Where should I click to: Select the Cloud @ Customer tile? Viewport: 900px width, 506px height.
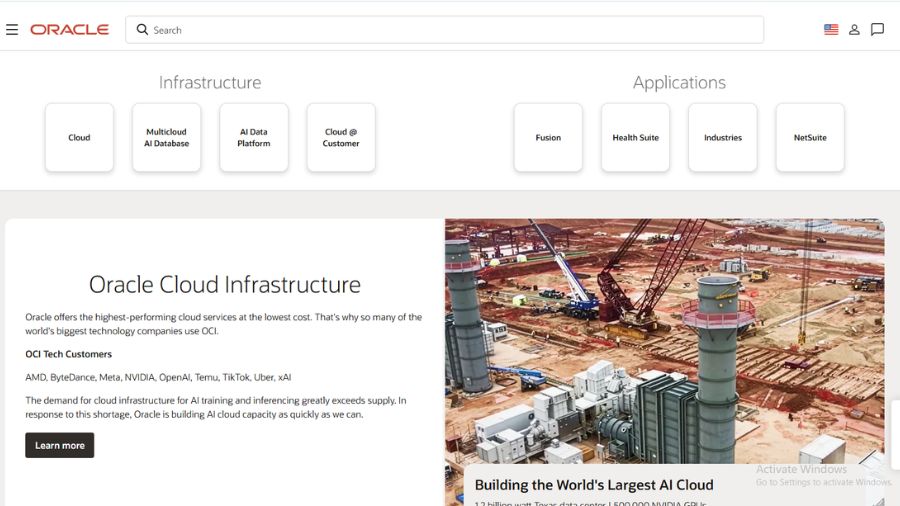(341, 138)
